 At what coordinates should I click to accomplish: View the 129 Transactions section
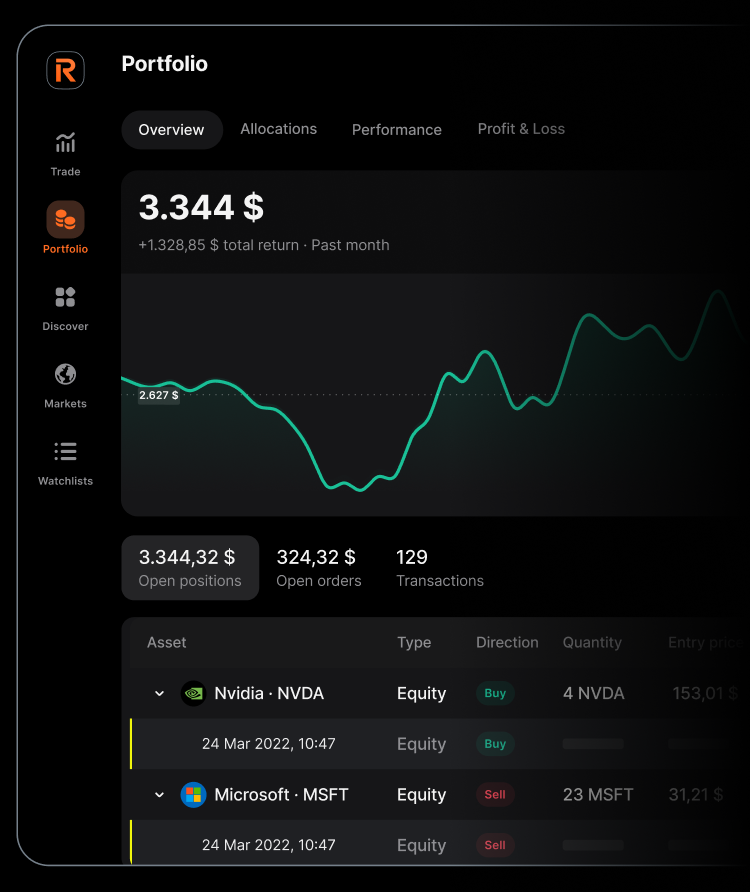tap(439, 568)
